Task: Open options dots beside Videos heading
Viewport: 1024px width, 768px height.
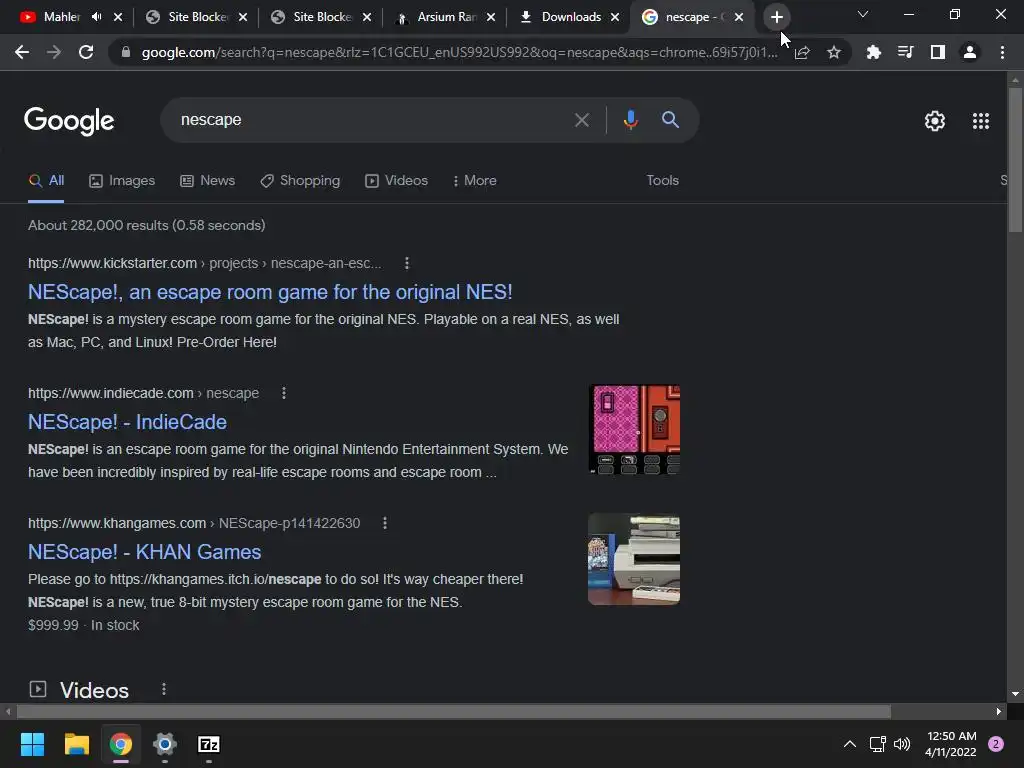Action: point(164,689)
